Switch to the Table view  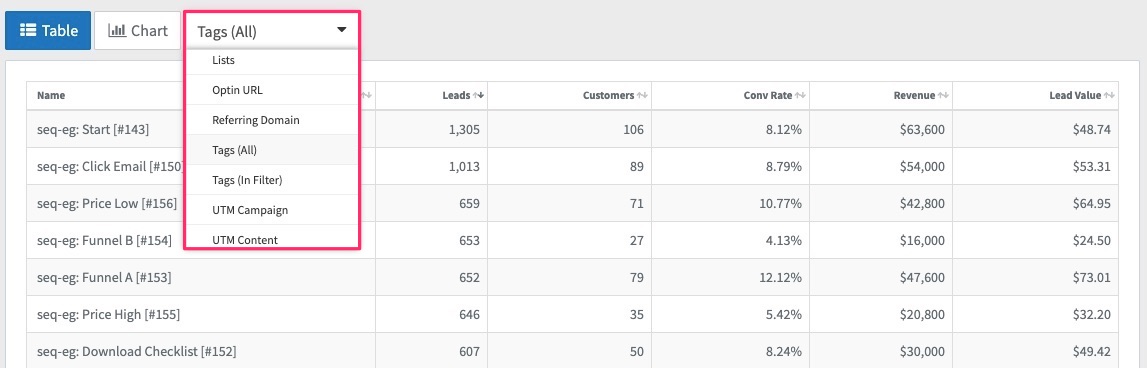[48, 31]
